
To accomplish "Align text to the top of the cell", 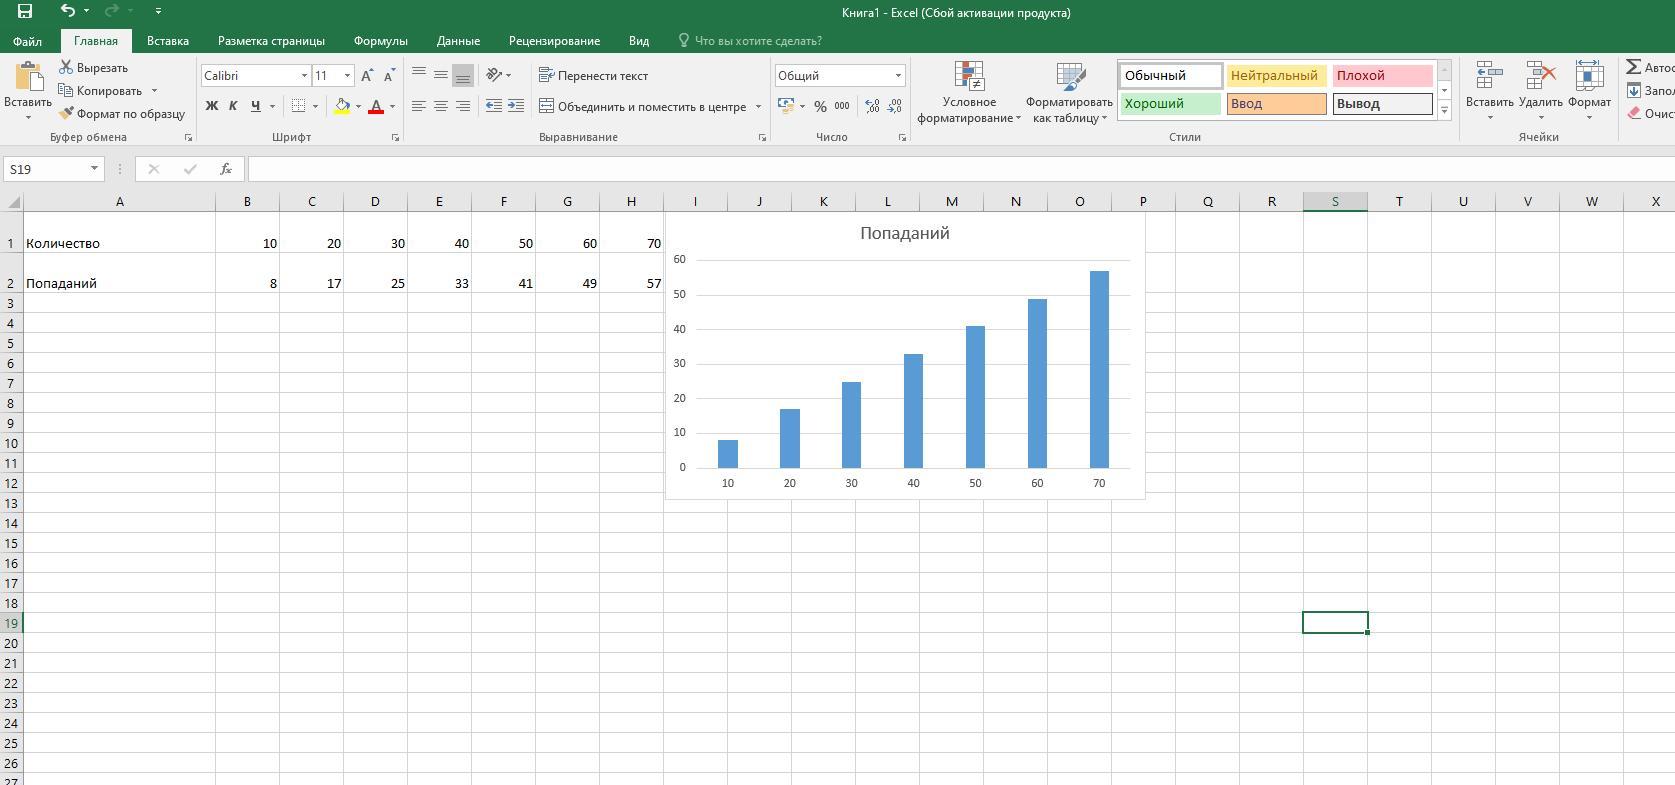I will [419, 75].
